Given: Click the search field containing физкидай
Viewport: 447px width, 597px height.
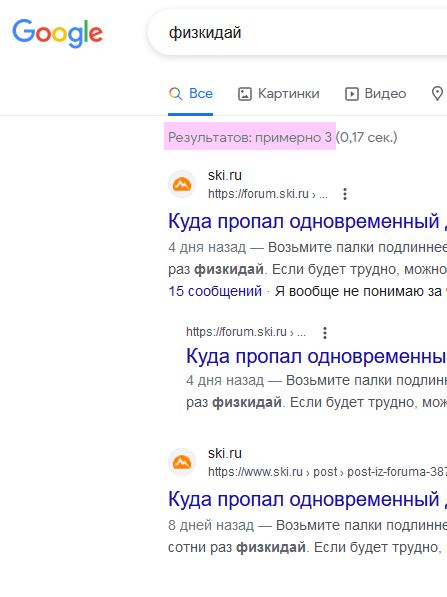Looking at the screenshot, I should pyautogui.click(x=299, y=33).
